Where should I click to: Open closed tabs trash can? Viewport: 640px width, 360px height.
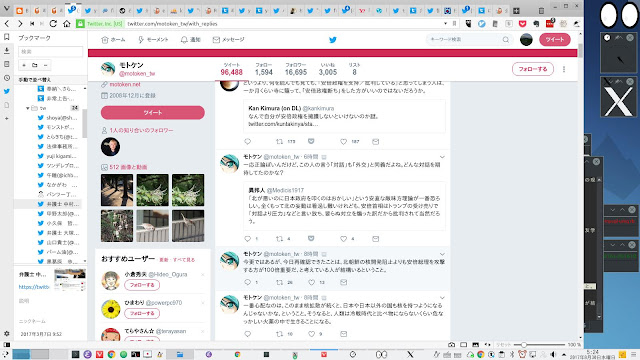[541, 11]
